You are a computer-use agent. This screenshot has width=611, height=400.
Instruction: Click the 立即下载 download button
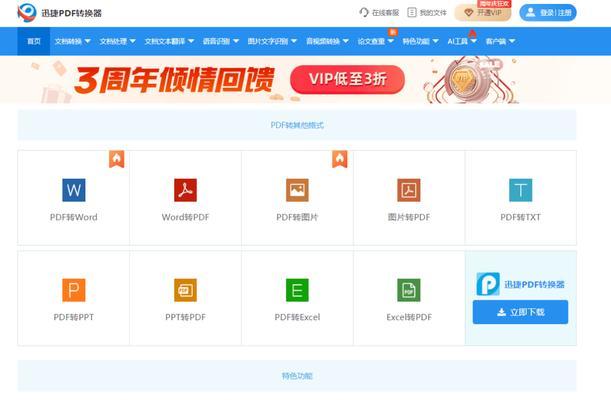(520, 312)
